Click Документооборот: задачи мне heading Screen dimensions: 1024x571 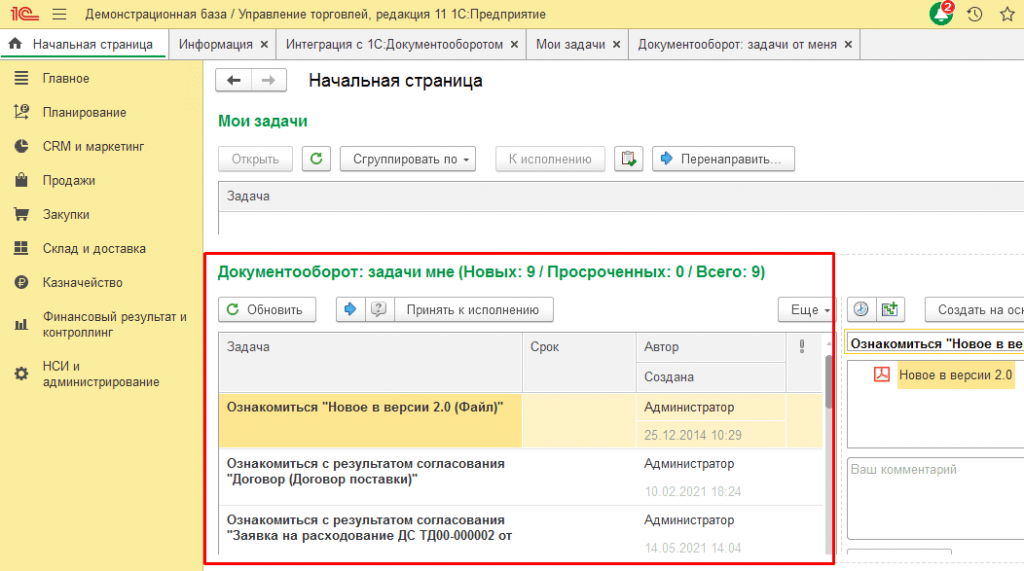point(491,272)
